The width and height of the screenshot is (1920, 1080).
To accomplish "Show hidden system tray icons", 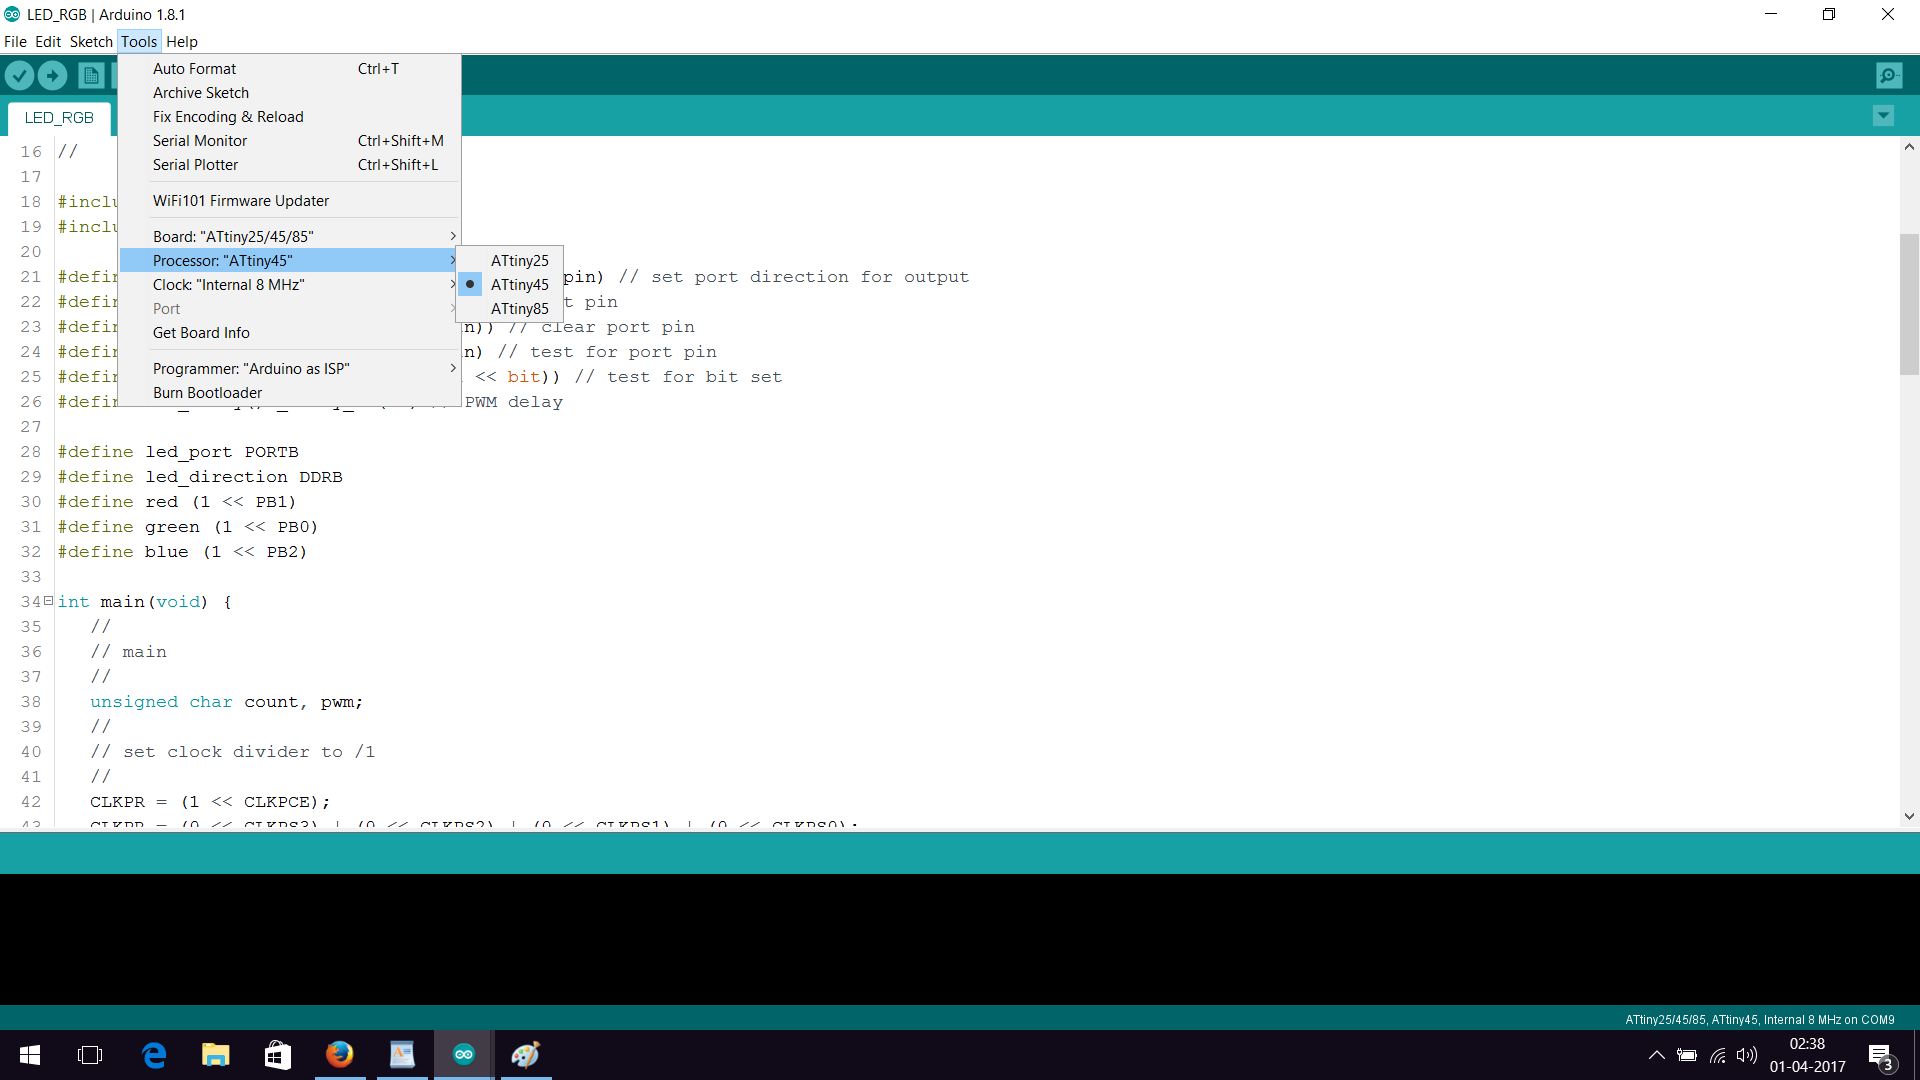I will 1657,1055.
